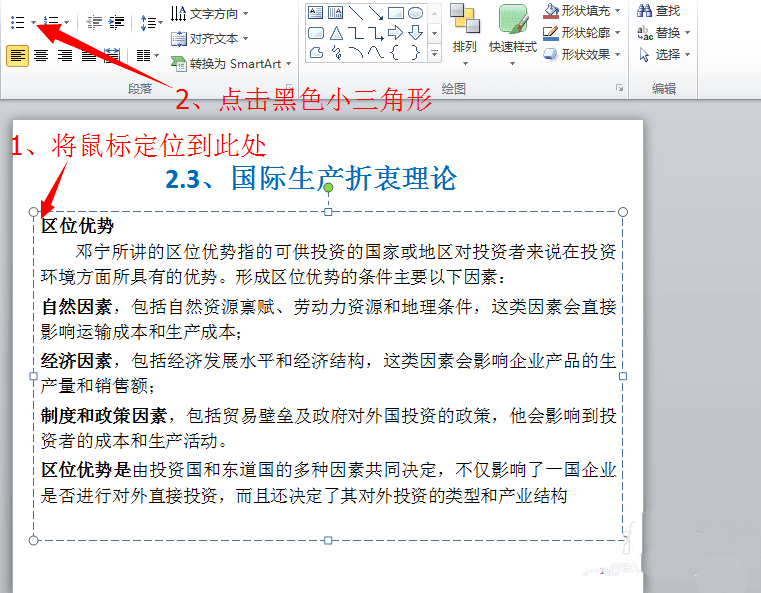Open the 快速样式 quick styles gallery
This screenshot has width=761, height=593.
coord(513,35)
